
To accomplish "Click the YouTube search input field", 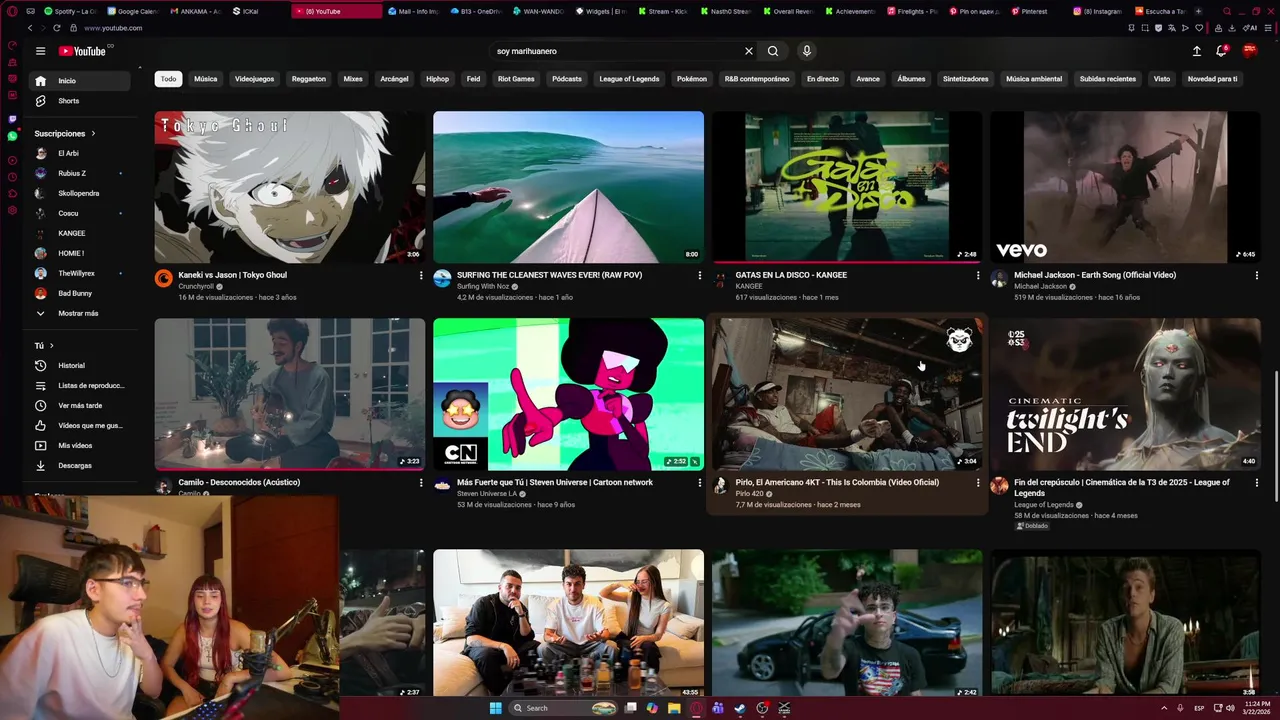I will 615,51.
